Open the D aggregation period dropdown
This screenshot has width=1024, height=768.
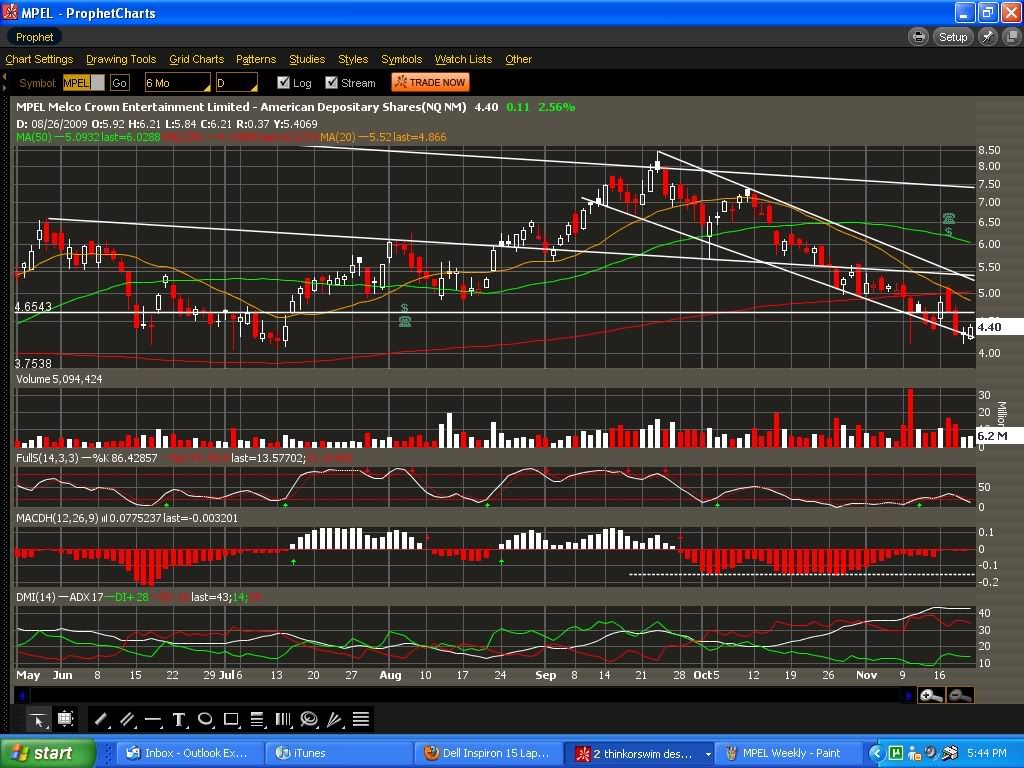[x=236, y=83]
